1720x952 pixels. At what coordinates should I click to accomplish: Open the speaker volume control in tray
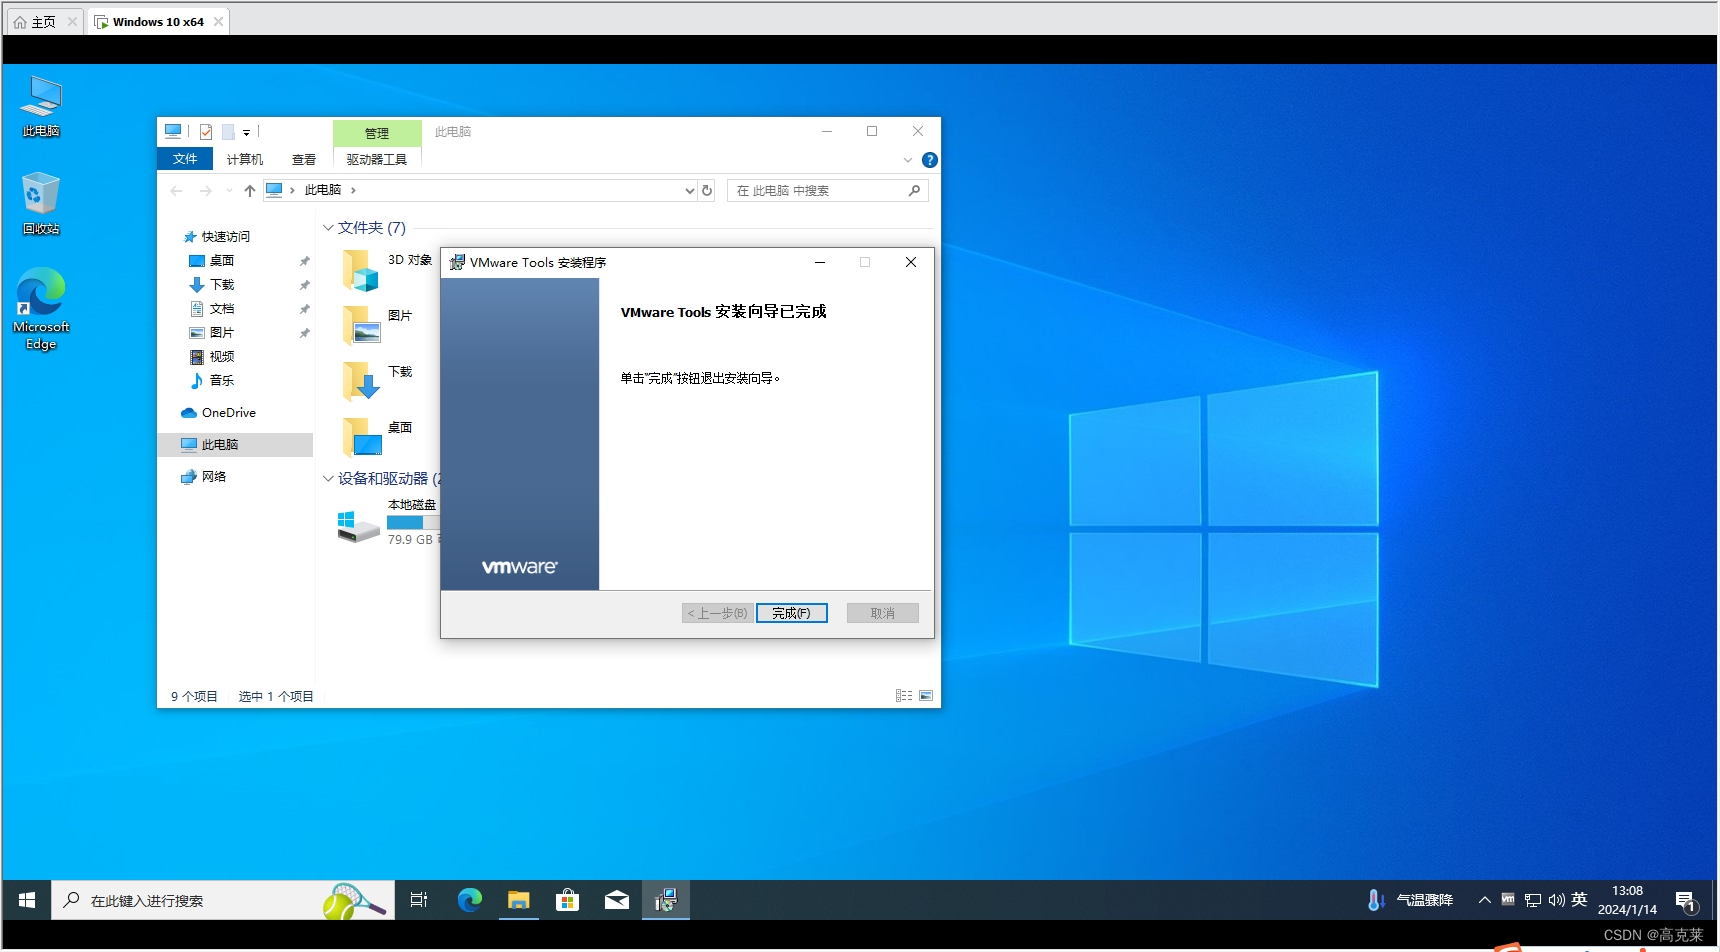tap(1556, 899)
